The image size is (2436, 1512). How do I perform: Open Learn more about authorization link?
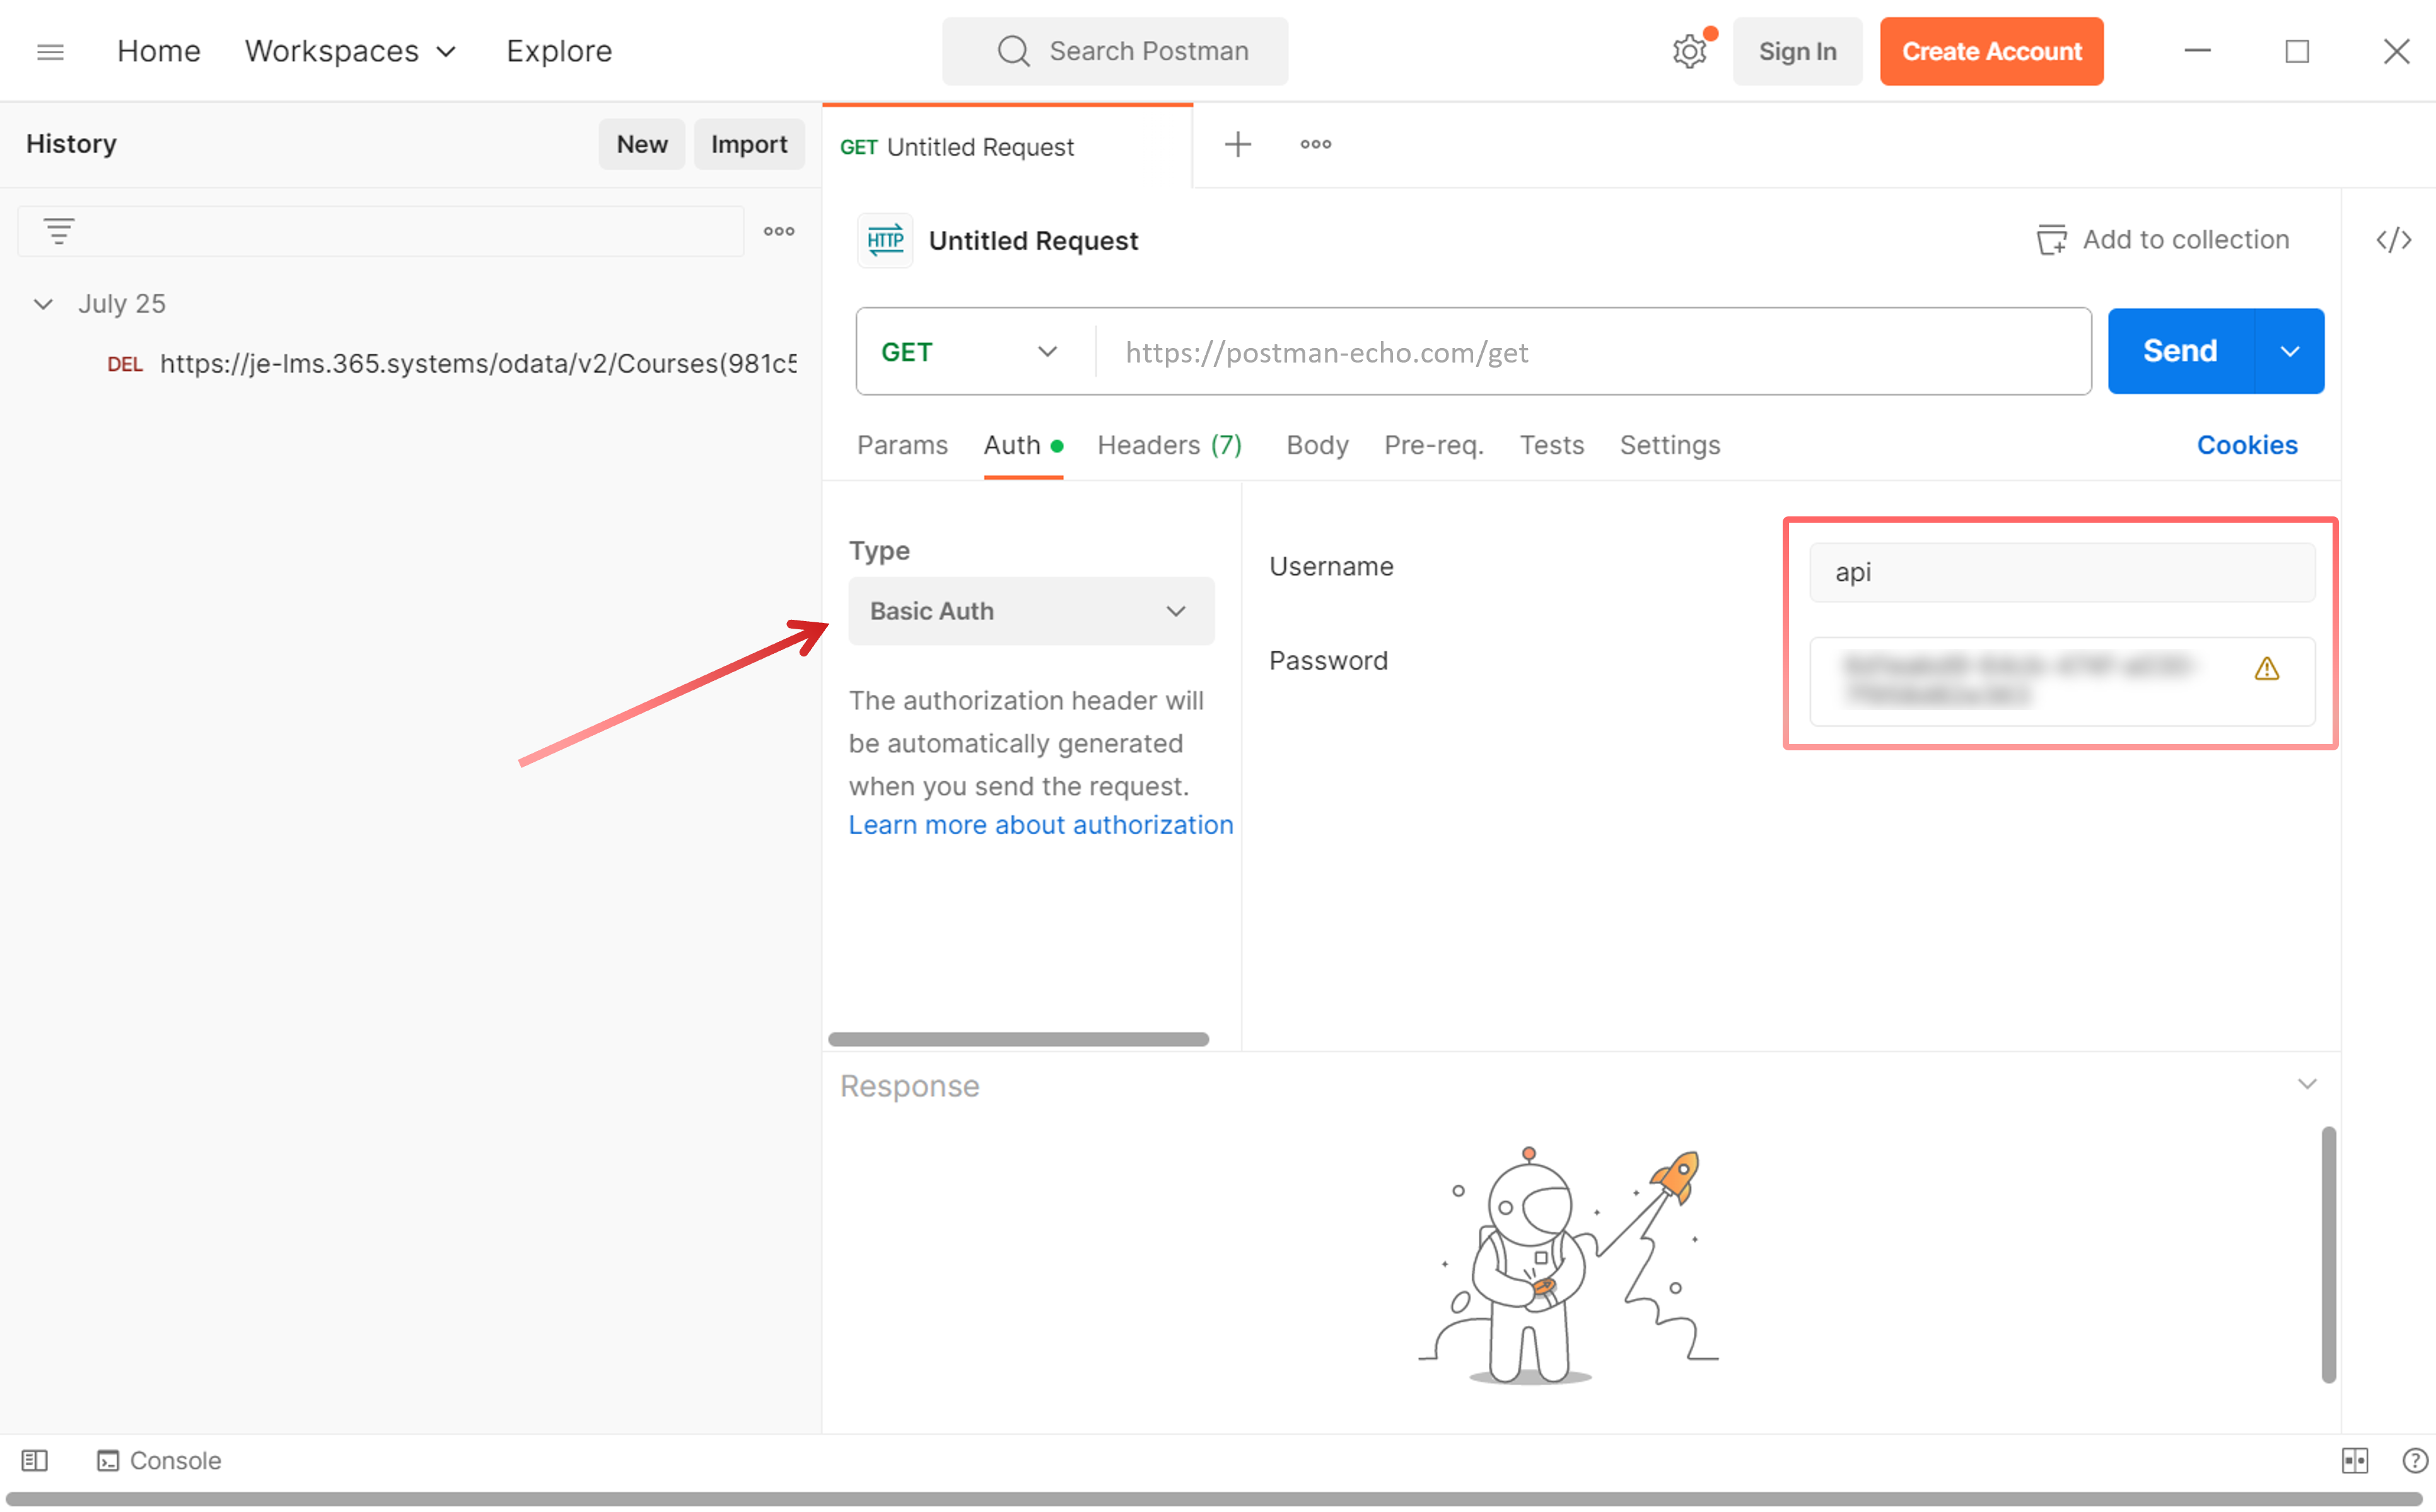click(x=1041, y=825)
